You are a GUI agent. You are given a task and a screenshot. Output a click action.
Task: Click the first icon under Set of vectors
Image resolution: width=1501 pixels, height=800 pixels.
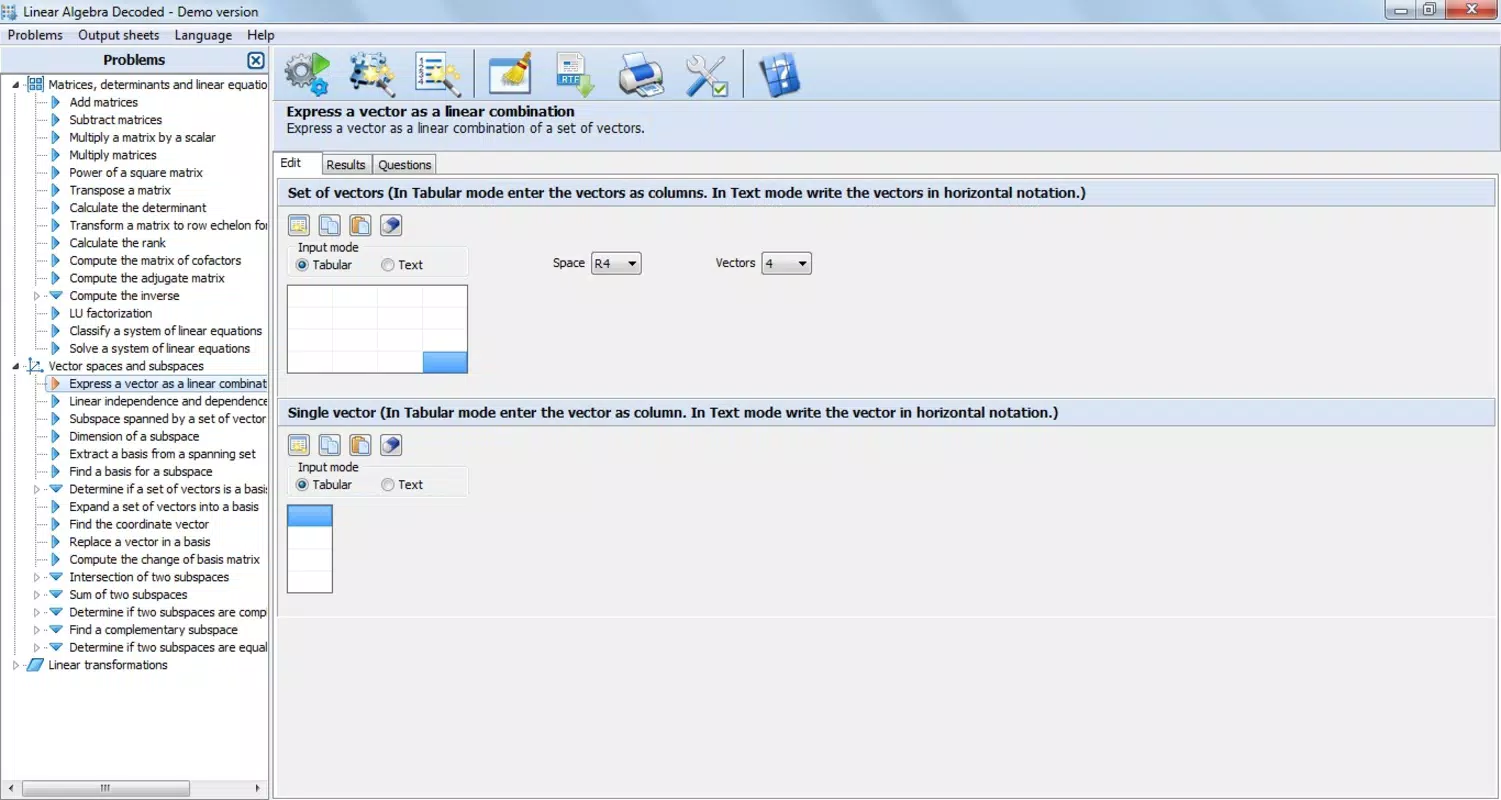[x=298, y=225]
